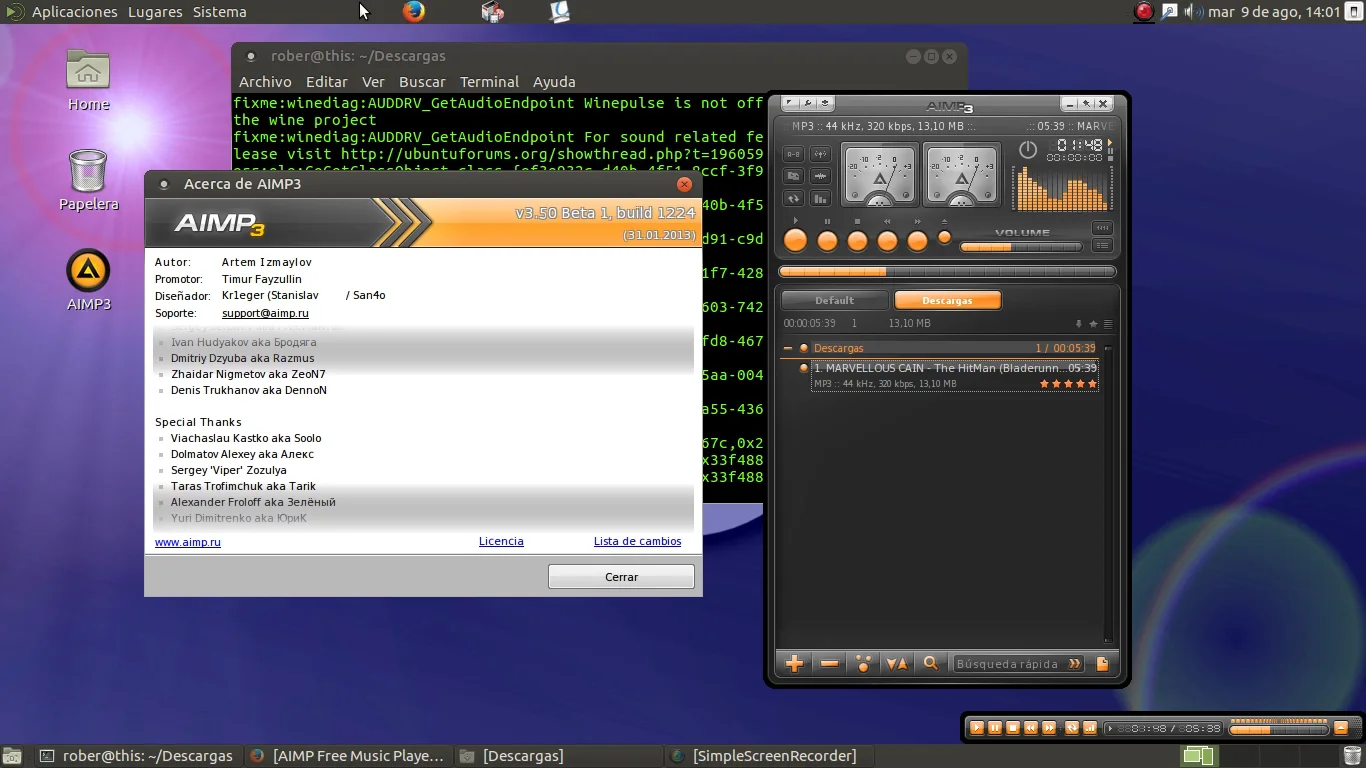The width and height of the screenshot is (1366, 768).
Task: Open the search magnifier icon in playlist toolbar
Action: [x=931, y=663]
